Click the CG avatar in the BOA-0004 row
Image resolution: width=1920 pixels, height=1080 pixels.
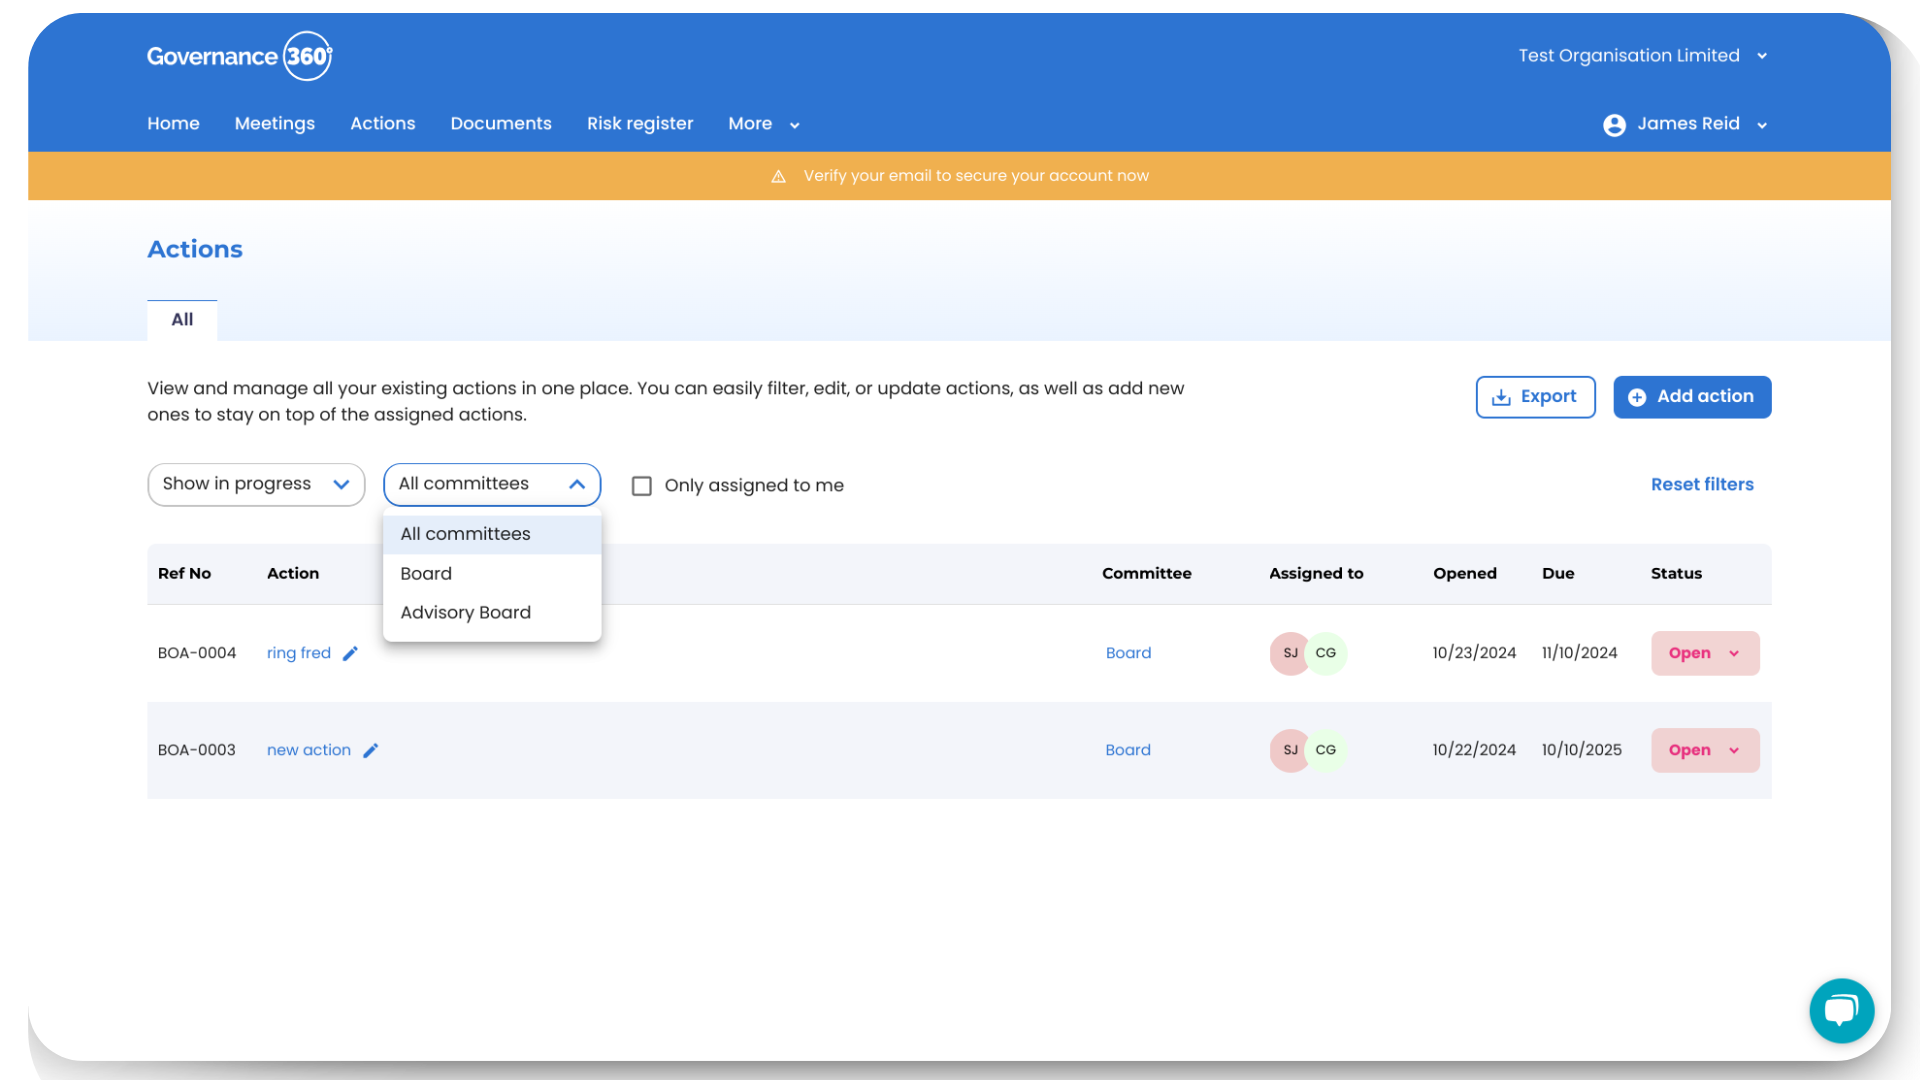(x=1327, y=653)
